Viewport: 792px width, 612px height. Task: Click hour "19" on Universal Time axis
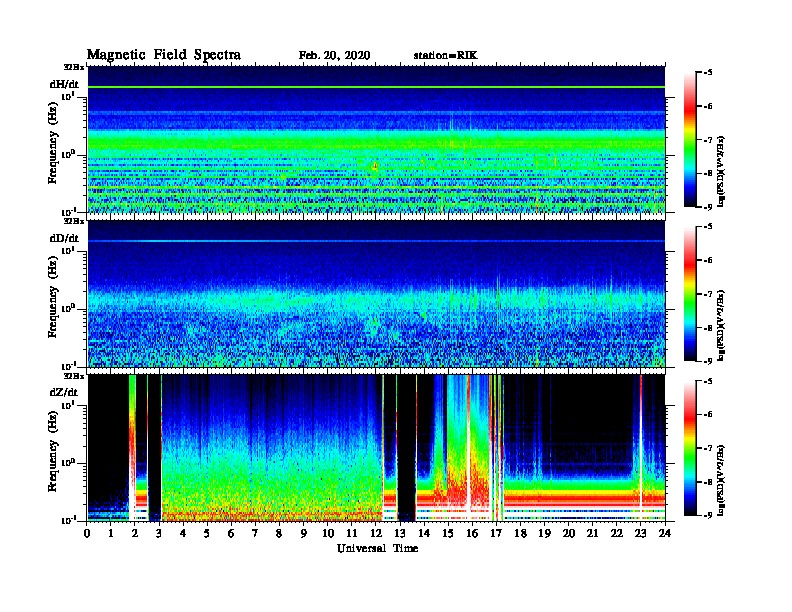click(544, 533)
